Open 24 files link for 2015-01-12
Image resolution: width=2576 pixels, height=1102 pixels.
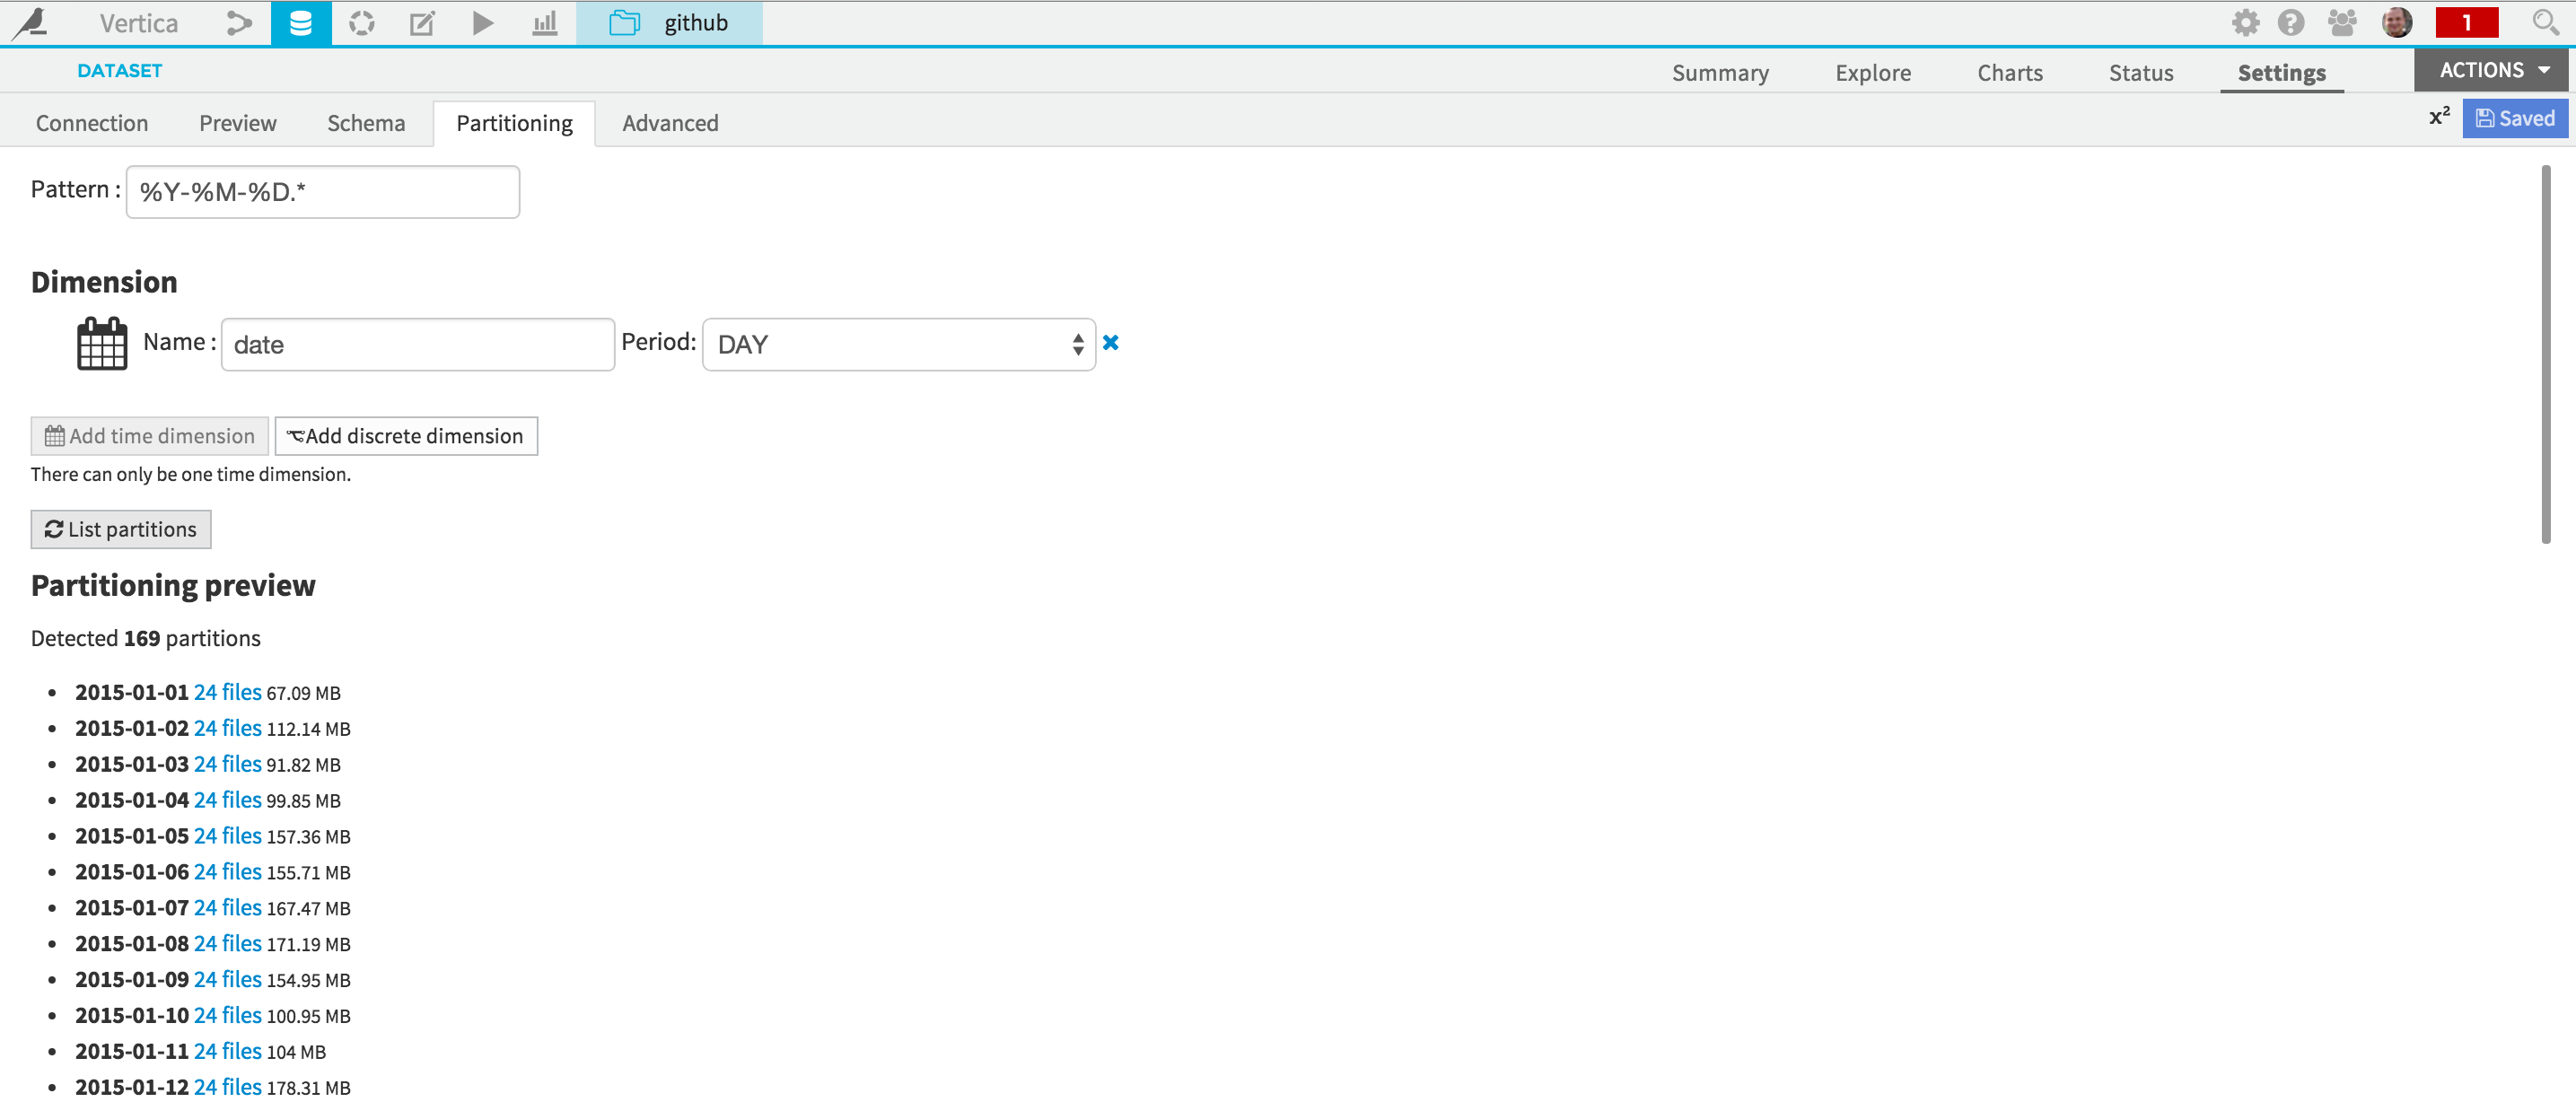(x=227, y=1087)
